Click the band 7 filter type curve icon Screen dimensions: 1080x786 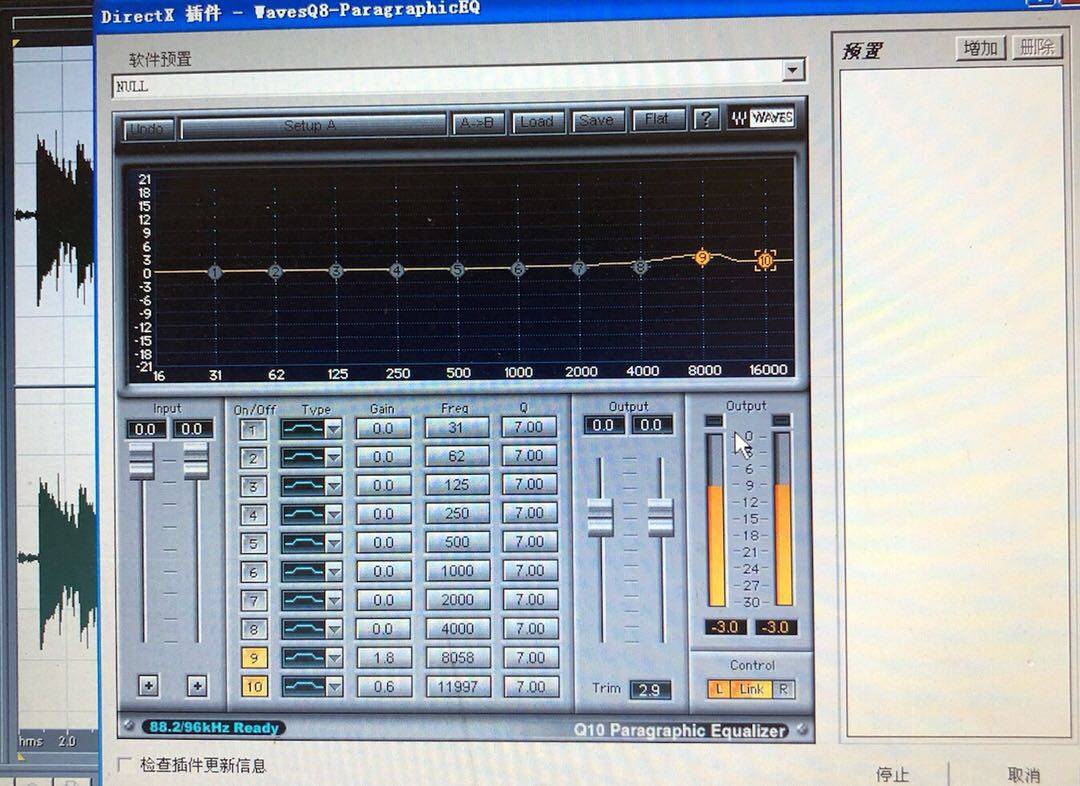coord(303,601)
